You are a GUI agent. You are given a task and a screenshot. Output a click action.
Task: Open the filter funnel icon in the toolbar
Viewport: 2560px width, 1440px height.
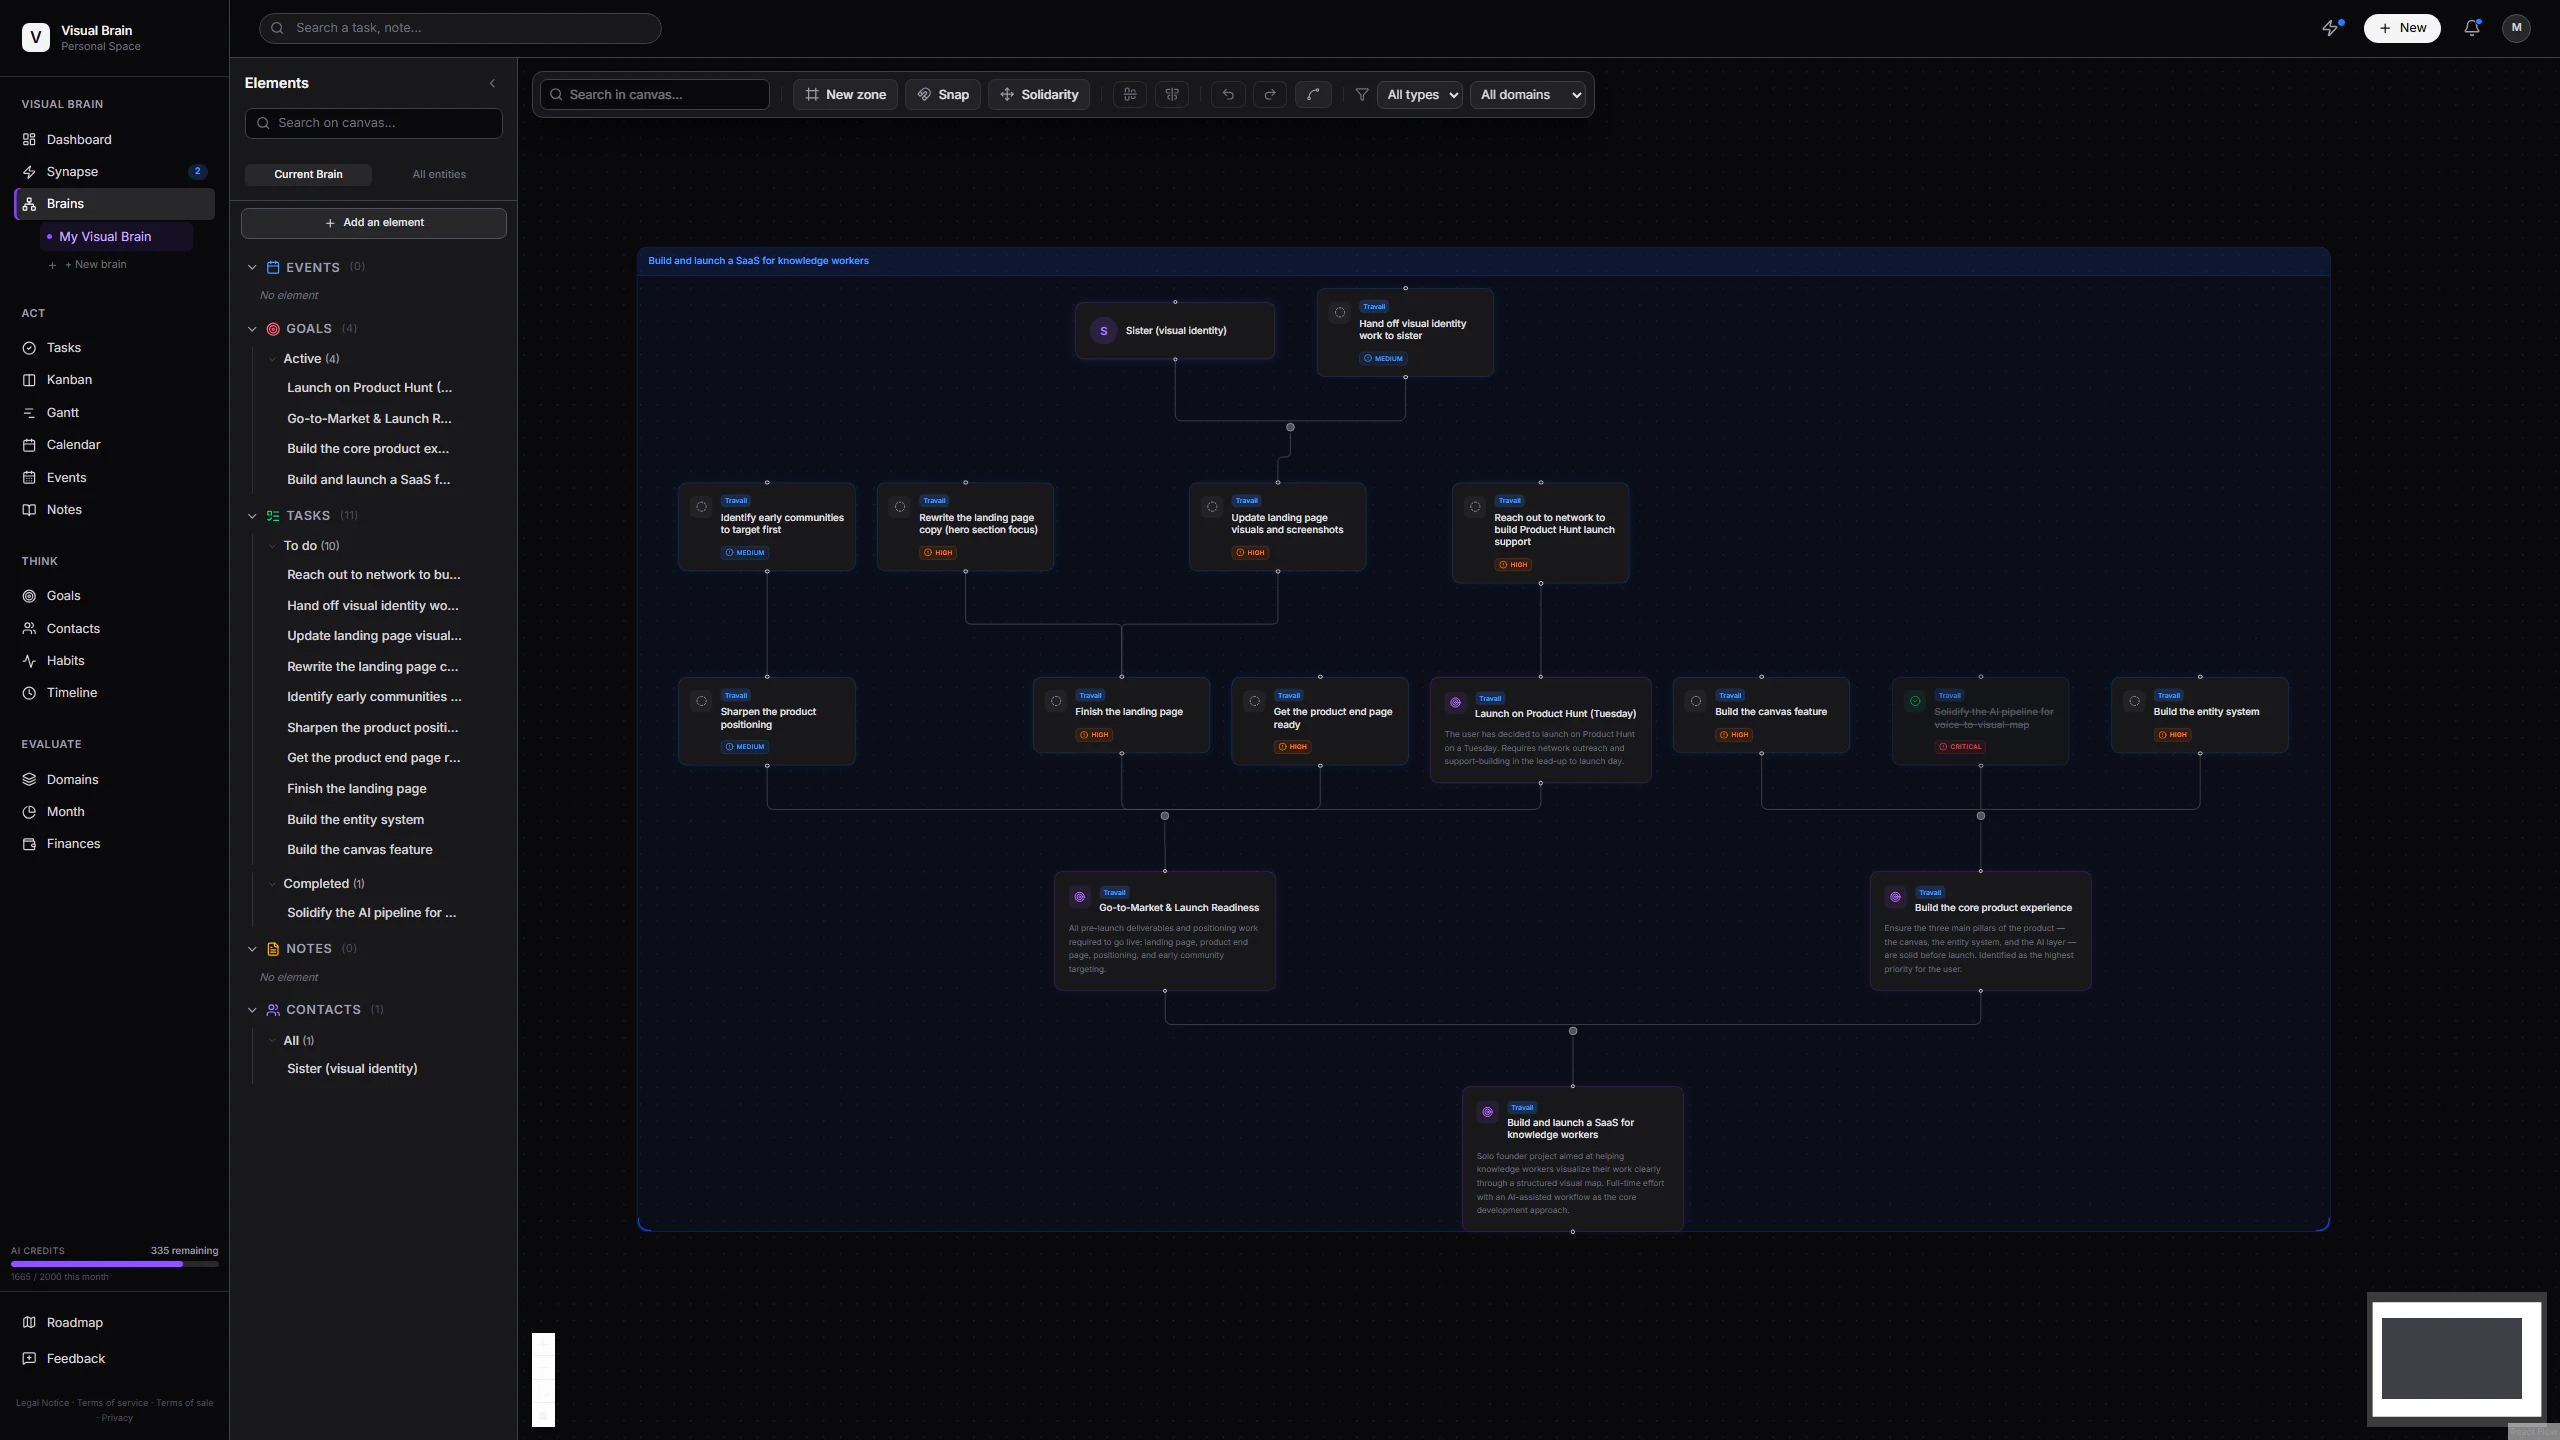[x=1360, y=94]
